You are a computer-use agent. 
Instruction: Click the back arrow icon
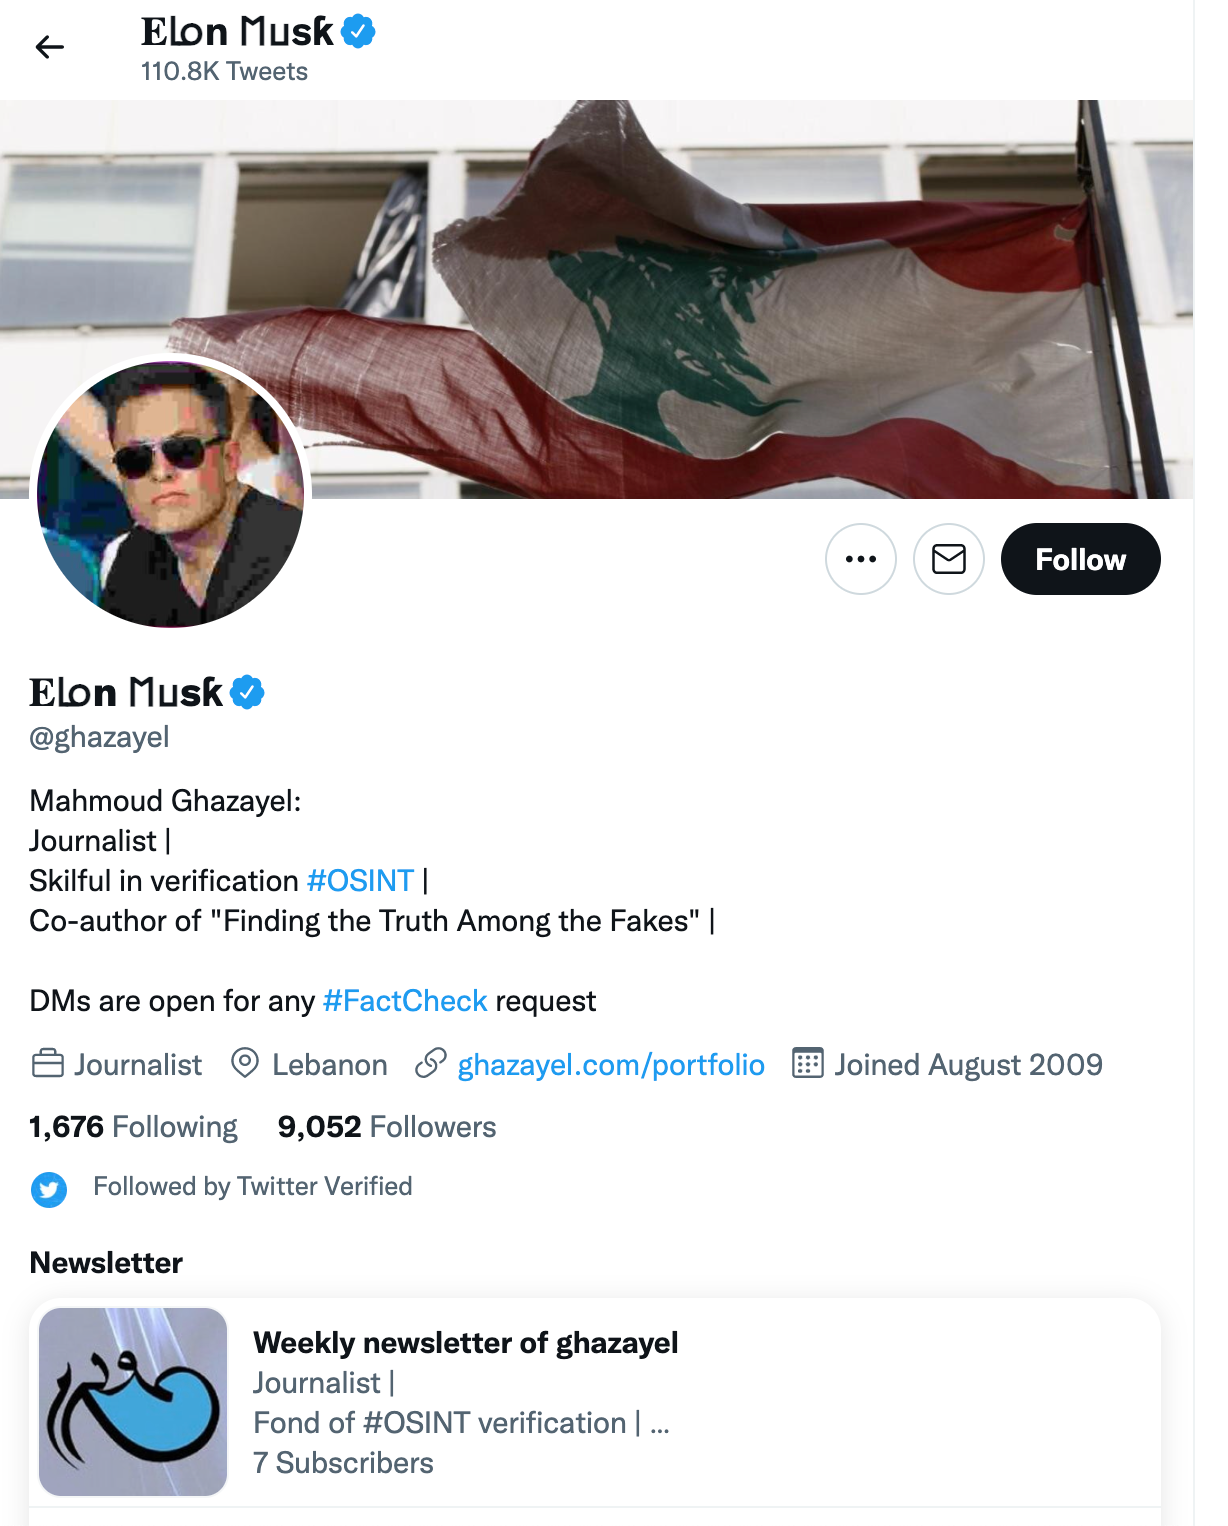click(x=49, y=47)
